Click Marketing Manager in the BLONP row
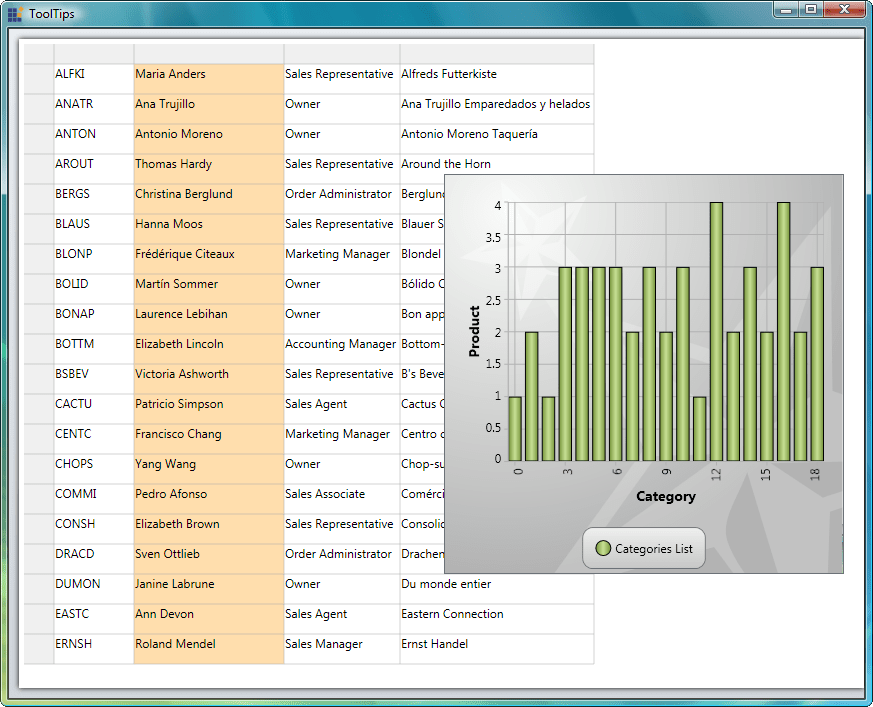This screenshot has height=707, width=873. 342,259
